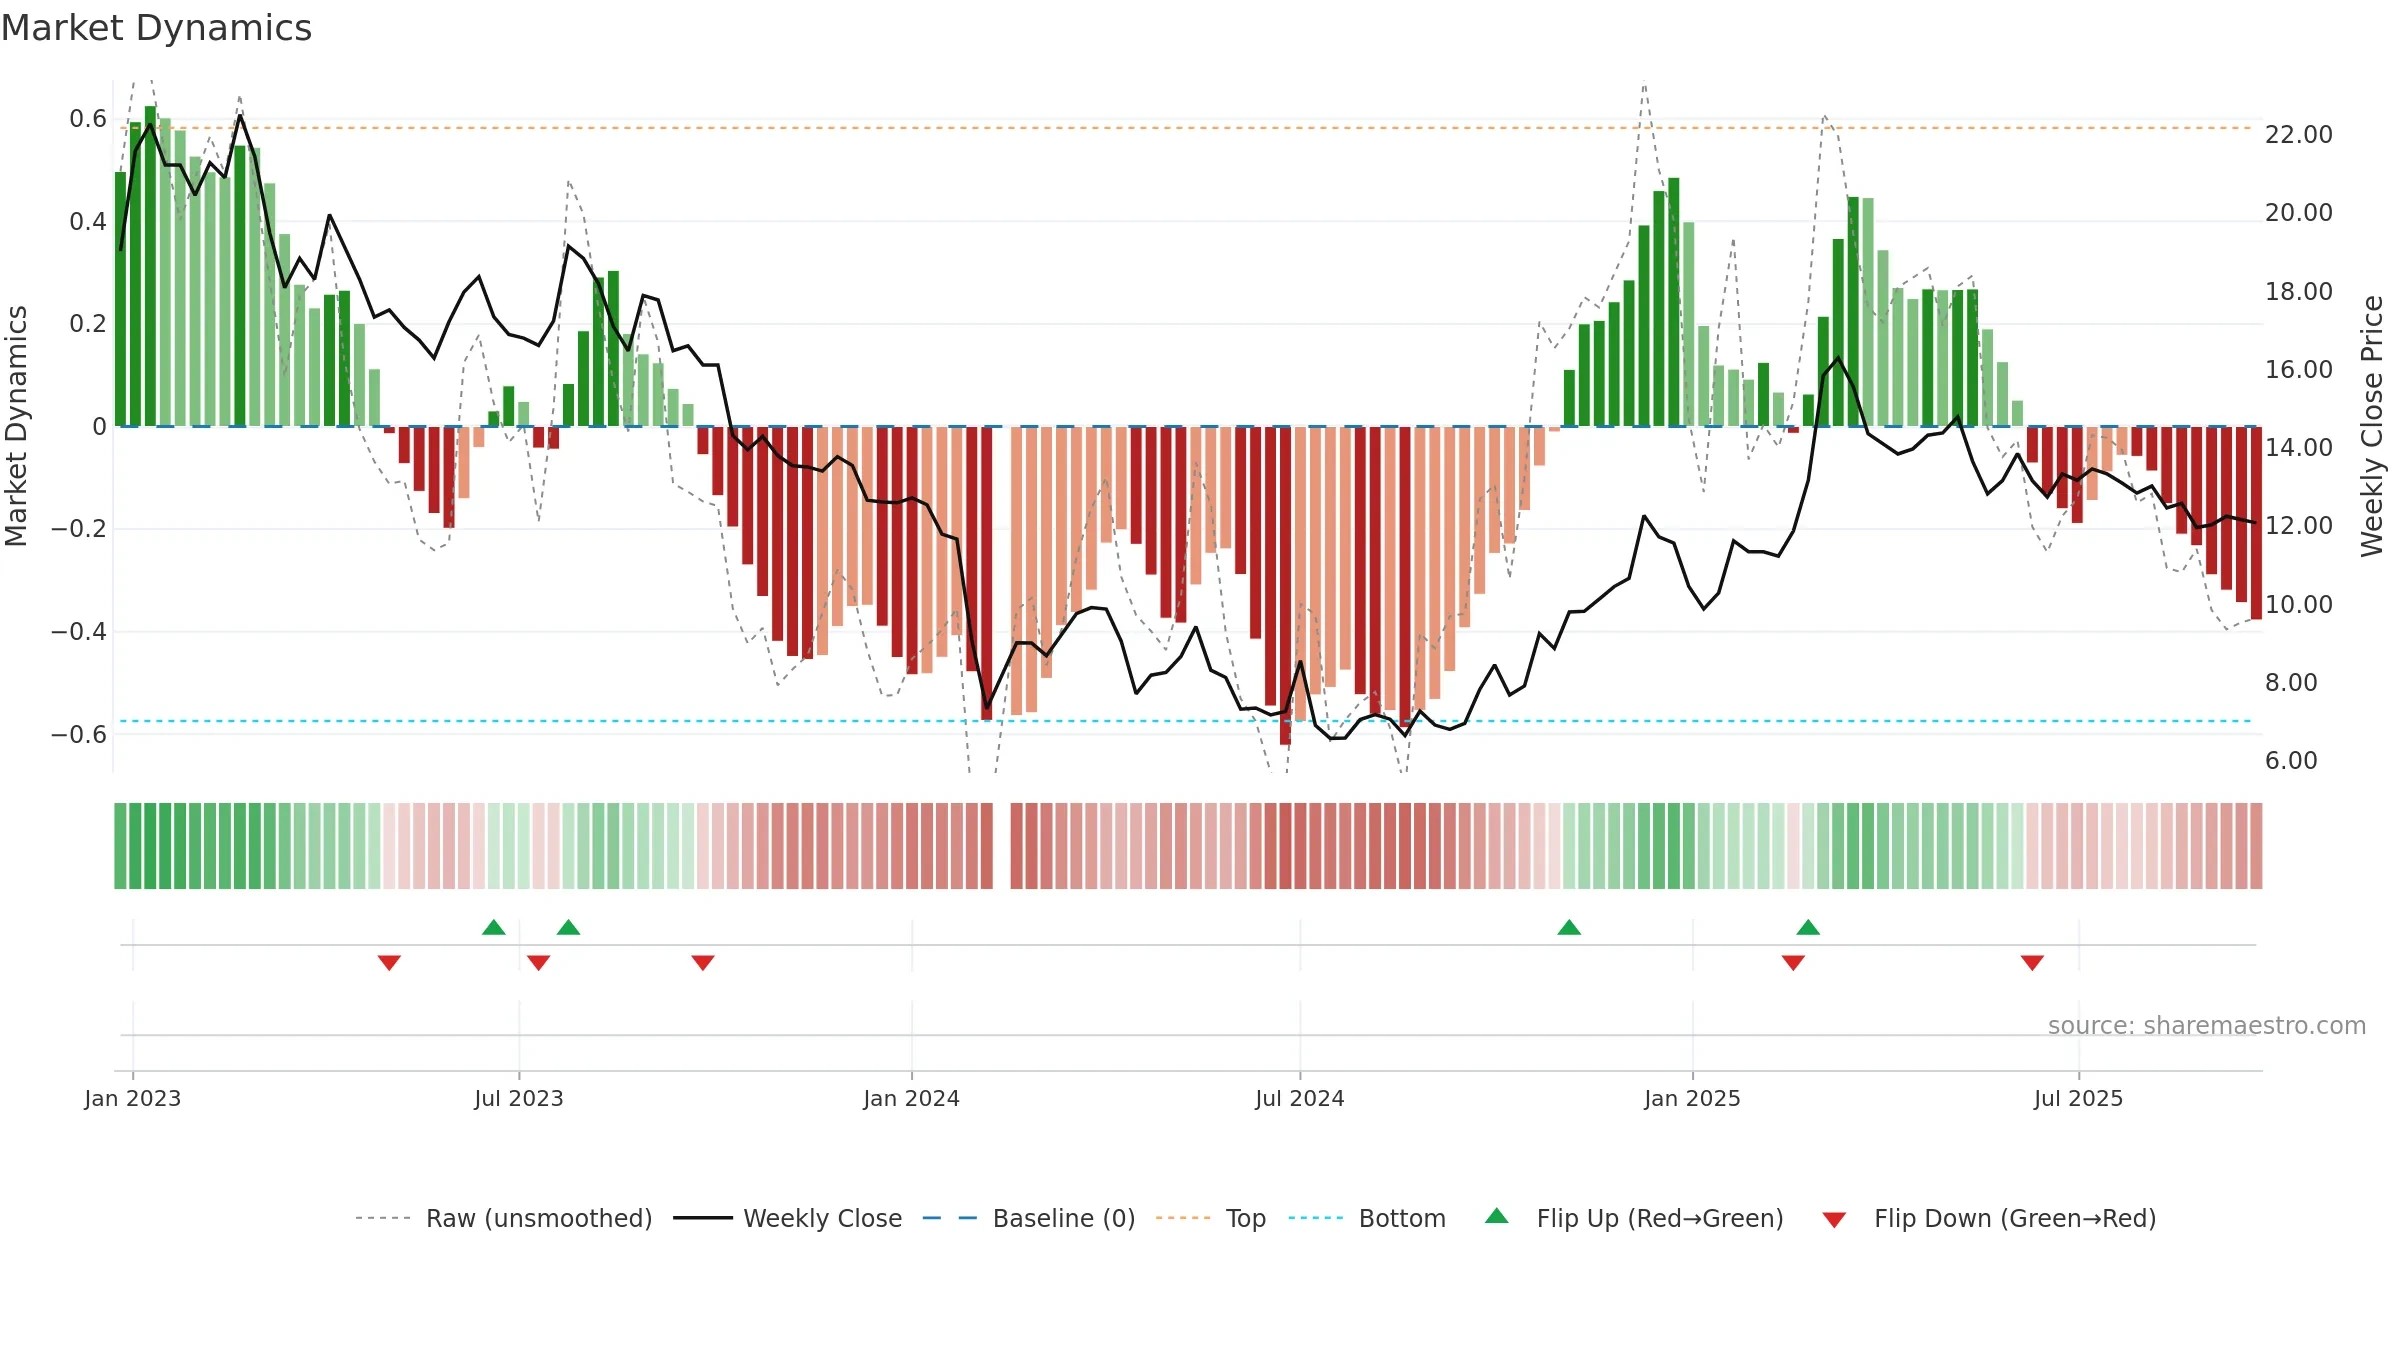Toggle the Flip Down (Green→Red) legend entry
This screenshot has width=2400, height=1350.
tap(1989, 1218)
